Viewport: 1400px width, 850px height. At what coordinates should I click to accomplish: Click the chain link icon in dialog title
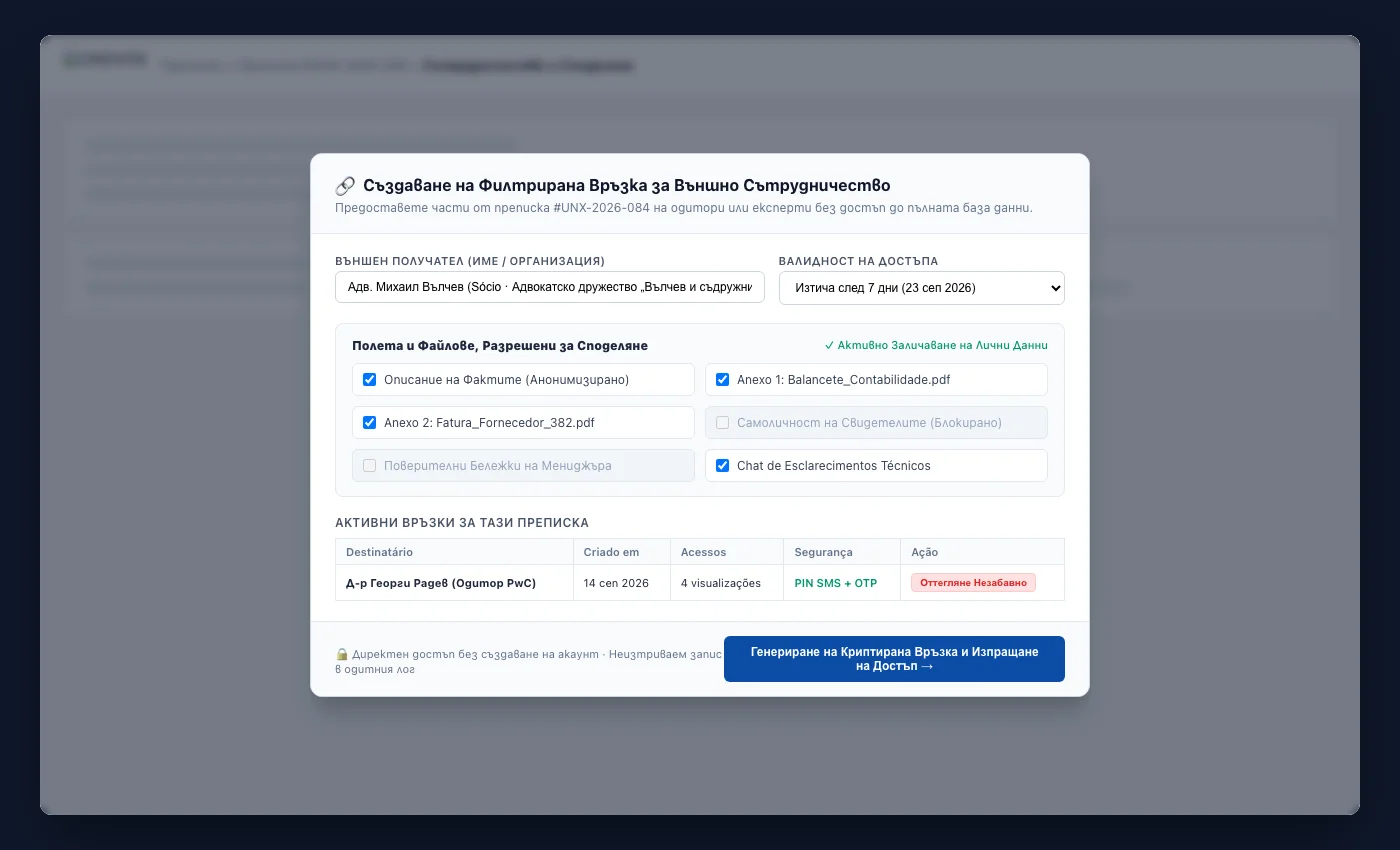[345, 186]
